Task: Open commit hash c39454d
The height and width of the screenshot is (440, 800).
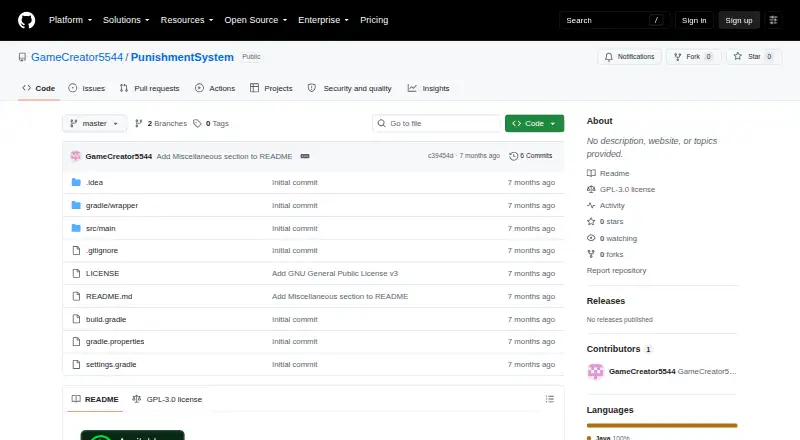Action: [x=440, y=156]
